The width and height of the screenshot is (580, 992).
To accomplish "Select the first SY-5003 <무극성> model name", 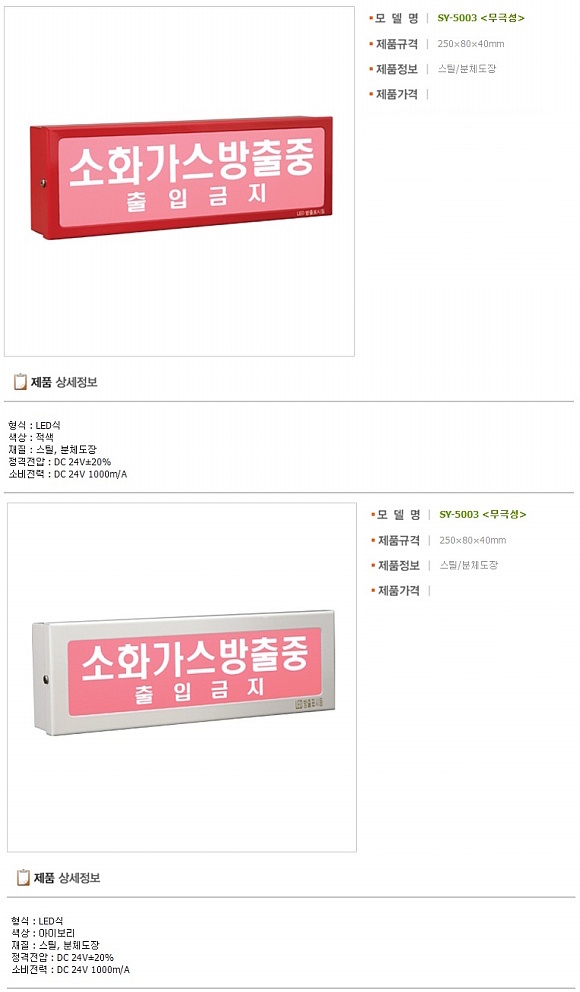I will pyautogui.click(x=481, y=18).
